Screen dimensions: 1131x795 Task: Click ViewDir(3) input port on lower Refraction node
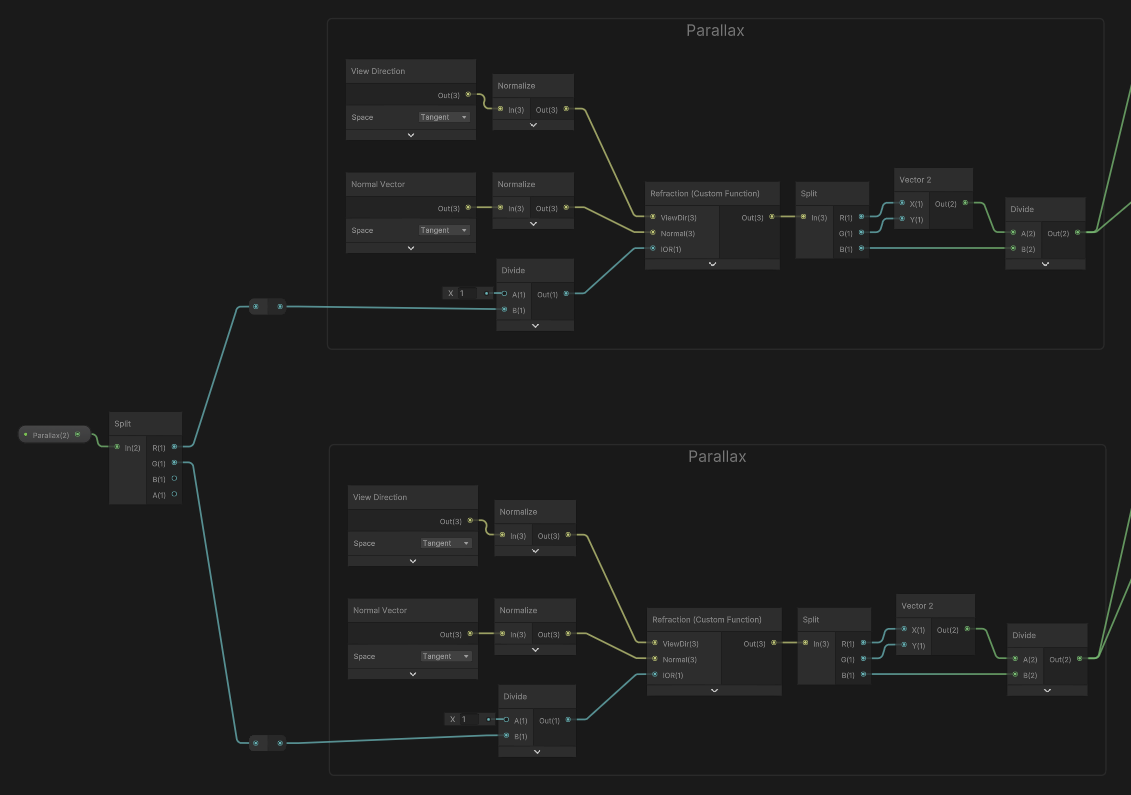655,643
